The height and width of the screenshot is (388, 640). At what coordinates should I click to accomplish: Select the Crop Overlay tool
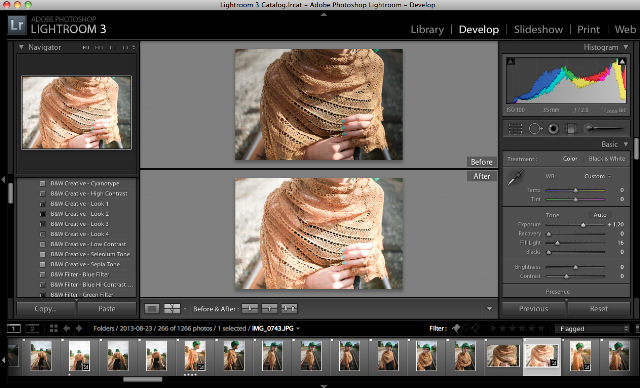coord(515,129)
